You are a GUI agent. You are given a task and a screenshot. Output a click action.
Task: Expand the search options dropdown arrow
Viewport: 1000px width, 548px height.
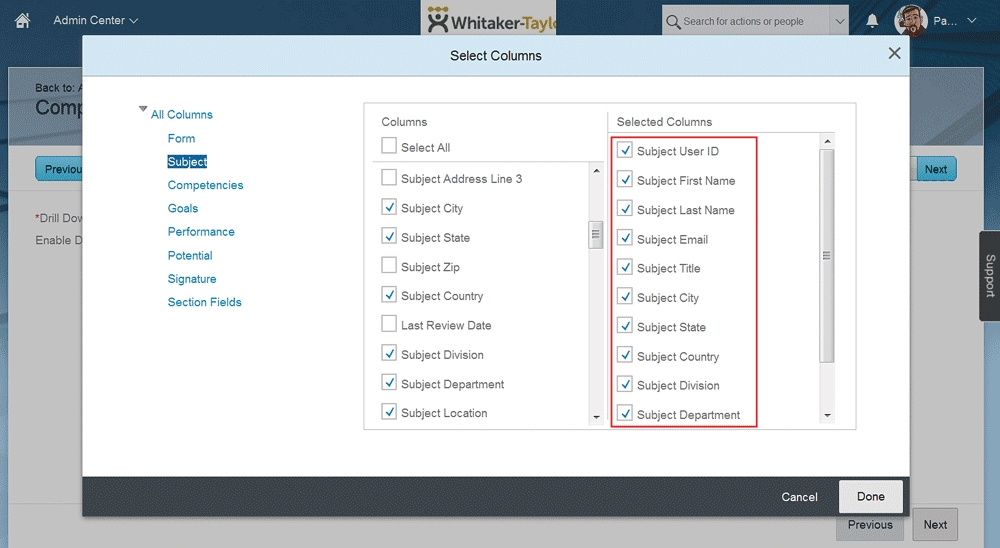pyautogui.click(x=839, y=21)
